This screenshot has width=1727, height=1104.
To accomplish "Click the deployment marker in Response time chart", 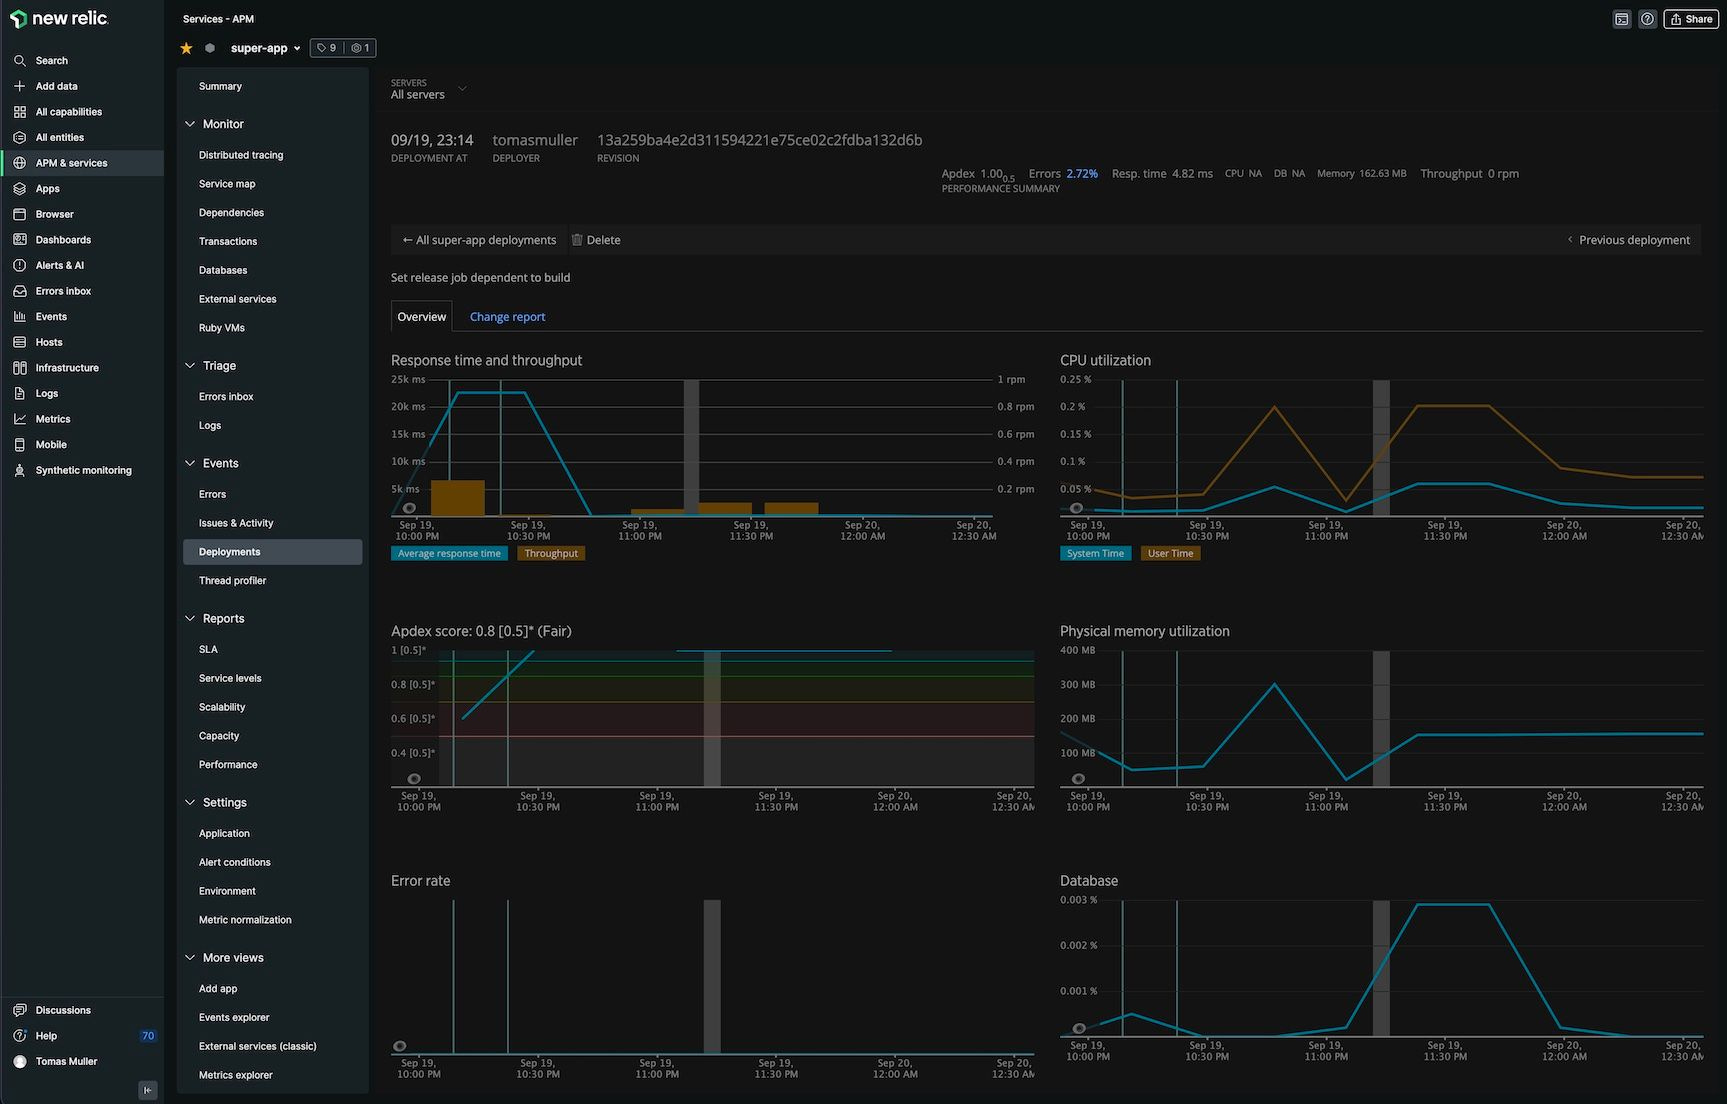I will click(691, 447).
